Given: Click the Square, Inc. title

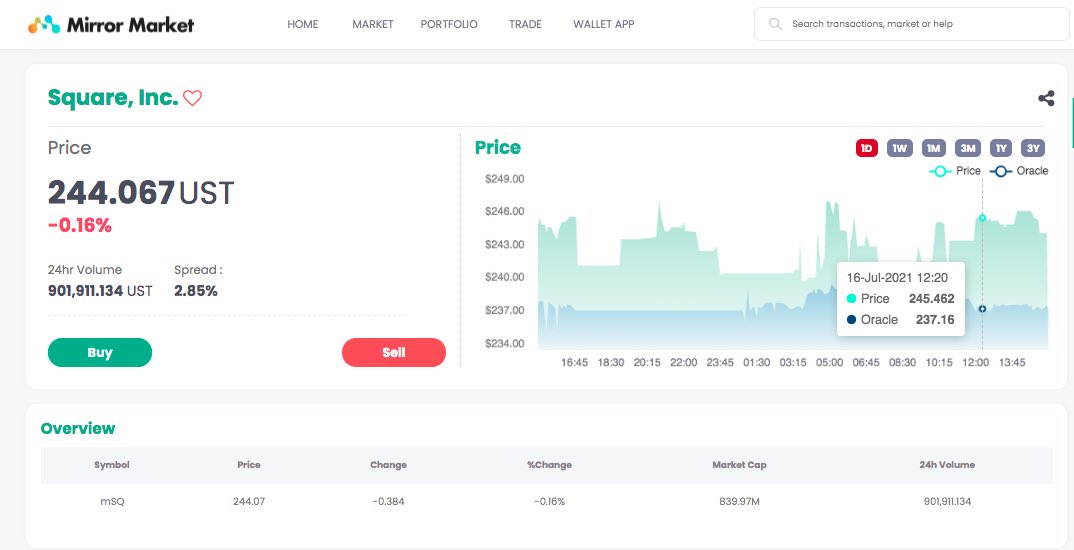Looking at the screenshot, I should 113,98.
